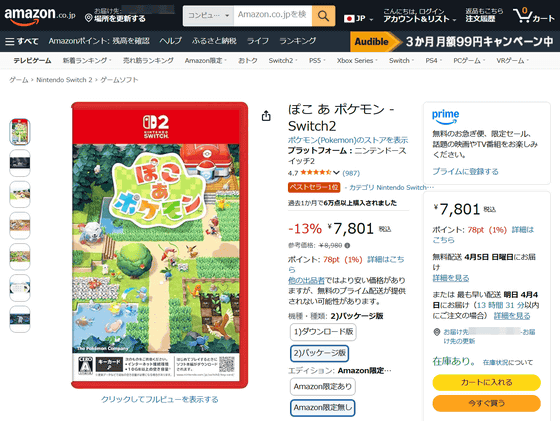Select the 1)ダウンロード版 option
This screenshot has height=421, width=560.
323,332
